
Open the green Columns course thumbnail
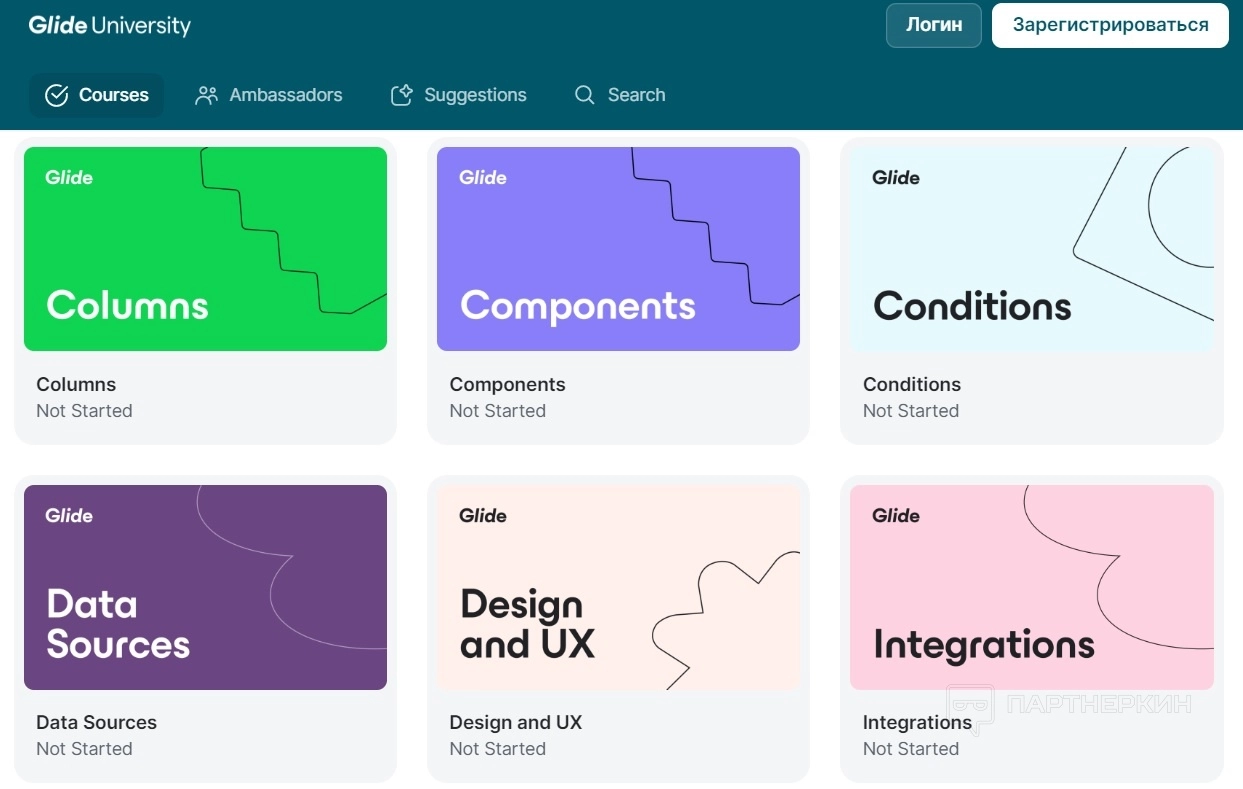[x=205, y=249]
